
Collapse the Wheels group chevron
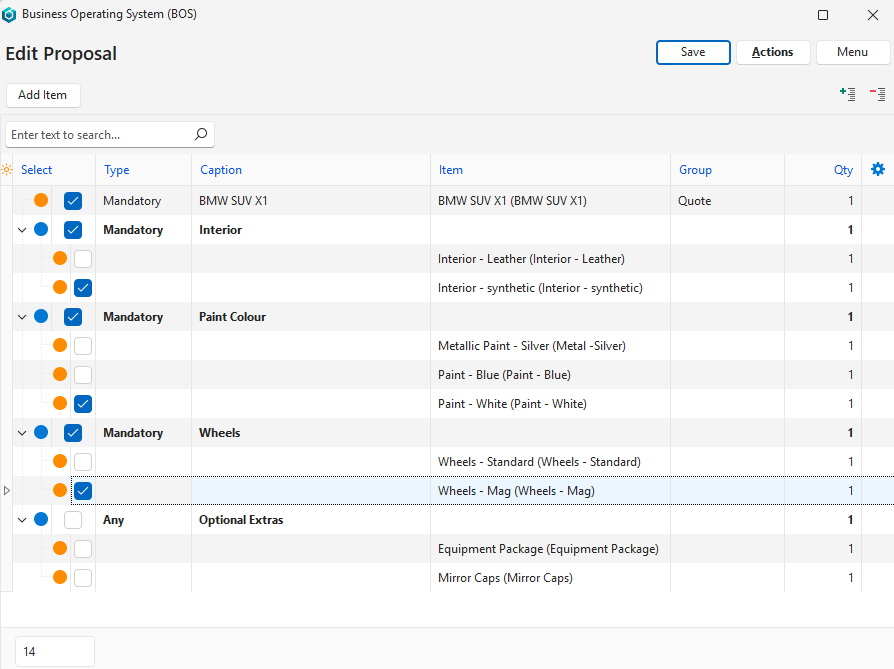pyautogui.click(x=22, y=433)
